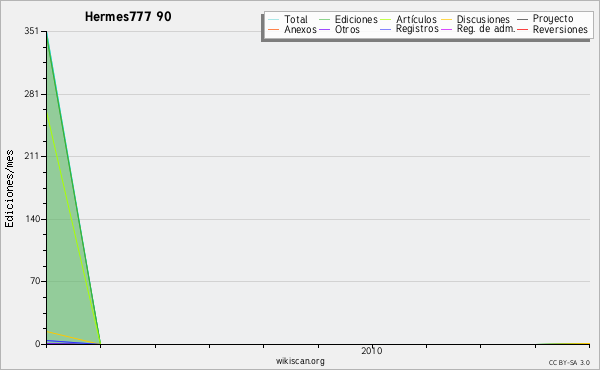Viewport: 600px width, 370px height.
Task: Select the "Ediciones" legend entry
Action: pyautogui.click(x=356, y=19)
